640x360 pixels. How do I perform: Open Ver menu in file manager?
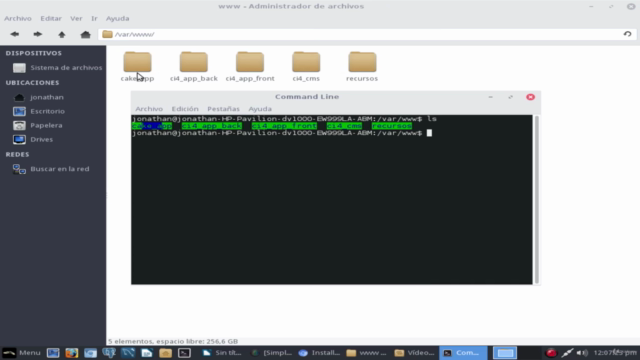pos(76,18)
